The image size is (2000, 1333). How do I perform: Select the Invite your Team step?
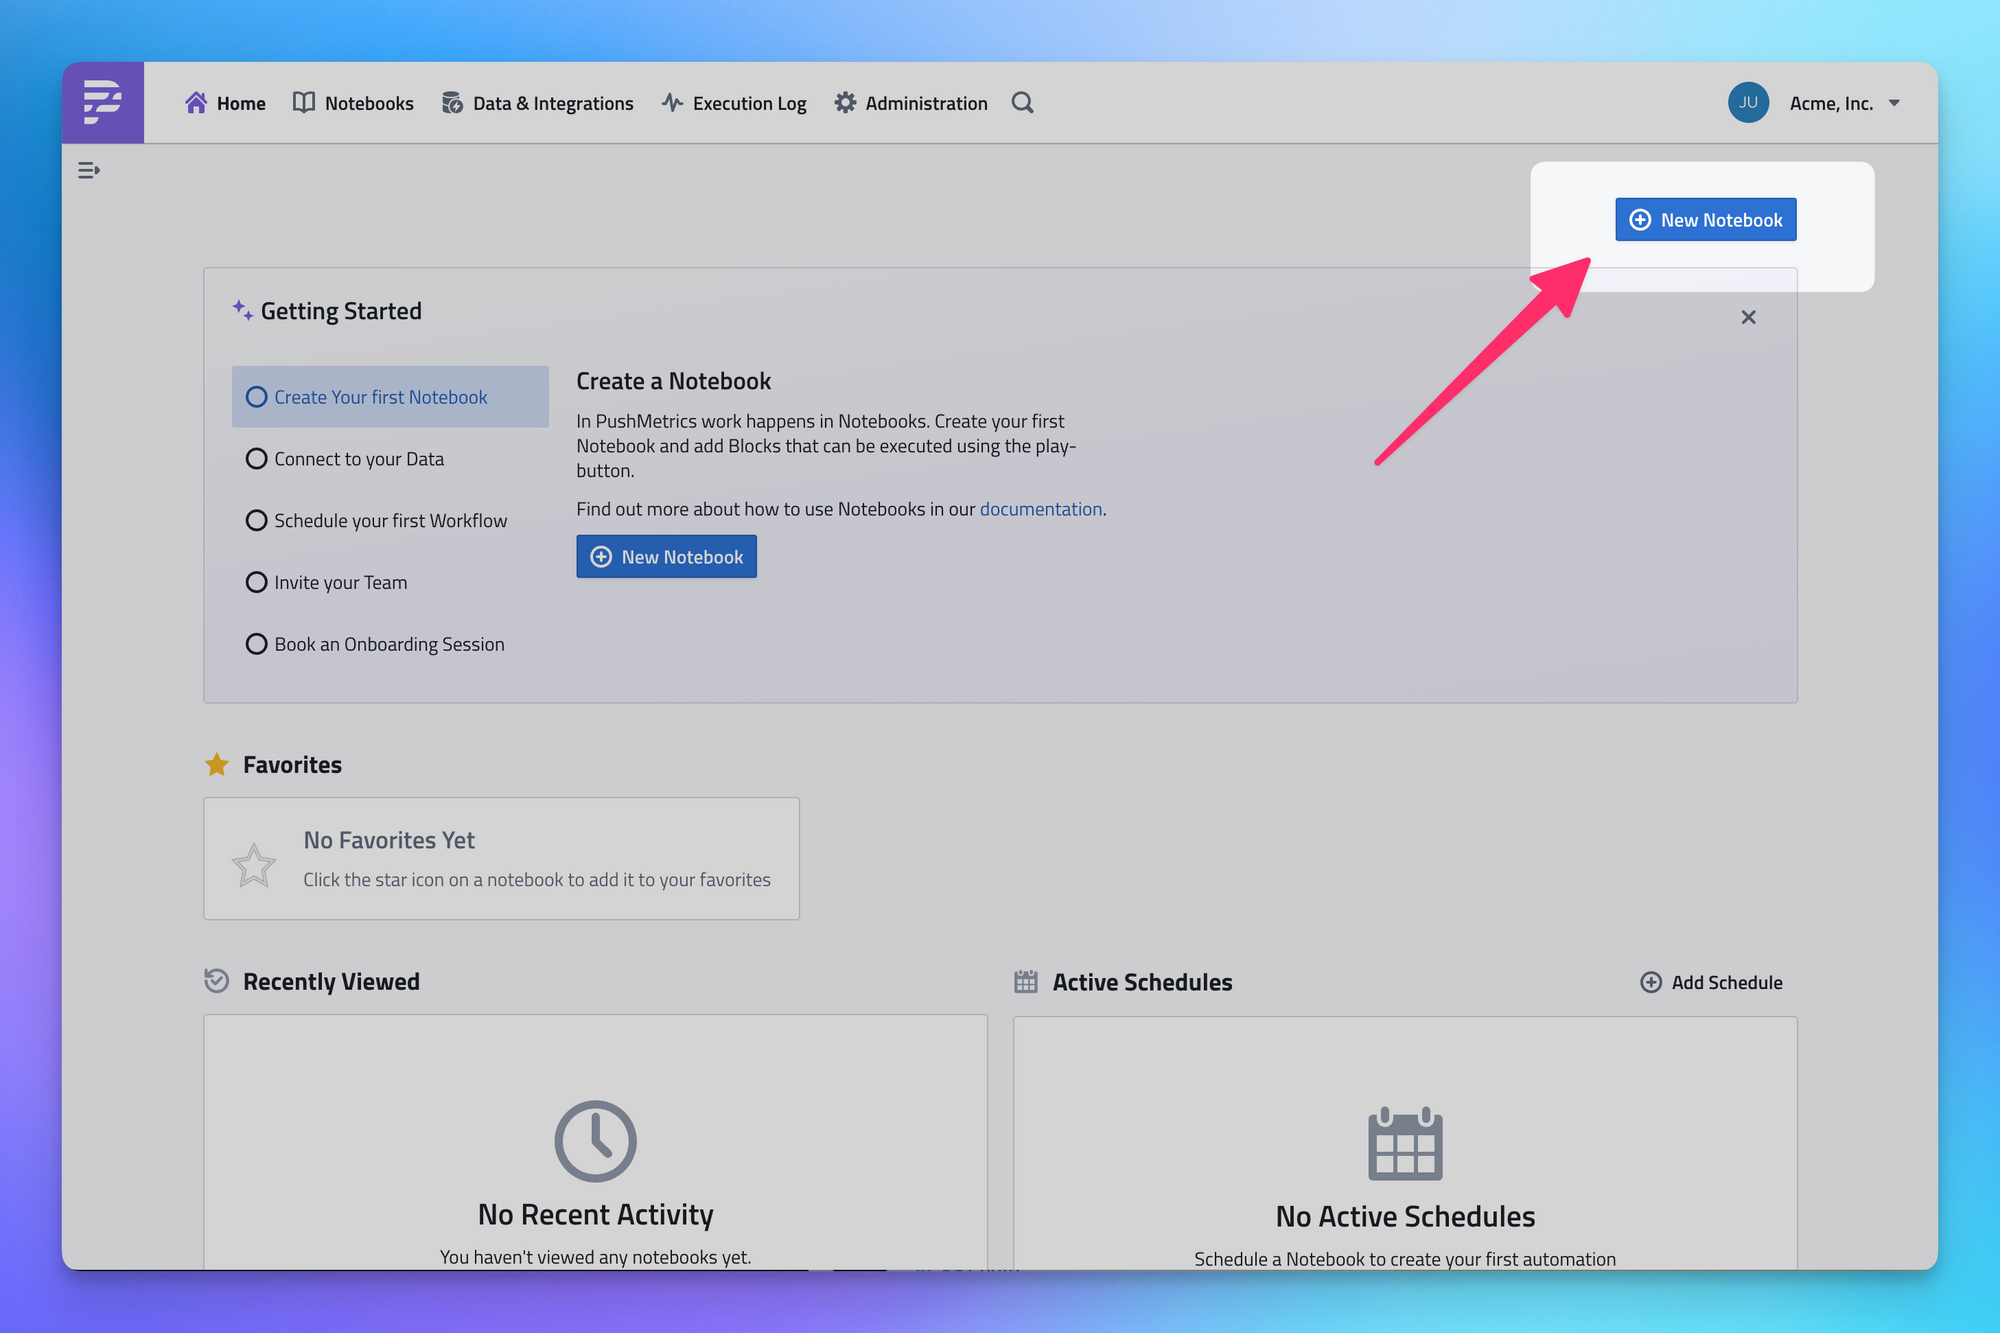(x=340, y=583)
